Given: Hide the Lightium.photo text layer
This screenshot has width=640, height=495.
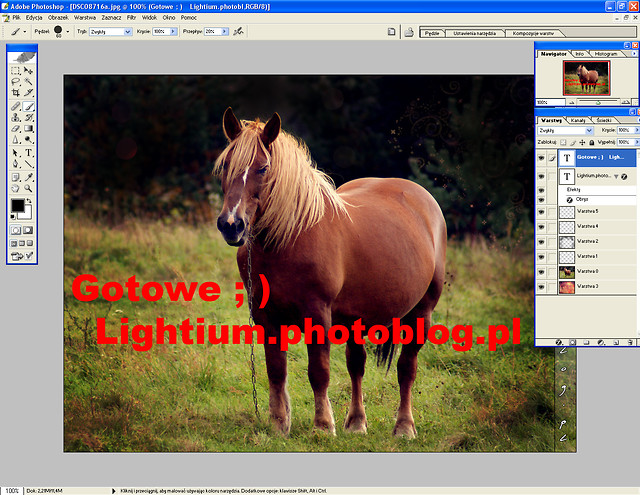Looking at the screenshot, I should coord(541,176).
